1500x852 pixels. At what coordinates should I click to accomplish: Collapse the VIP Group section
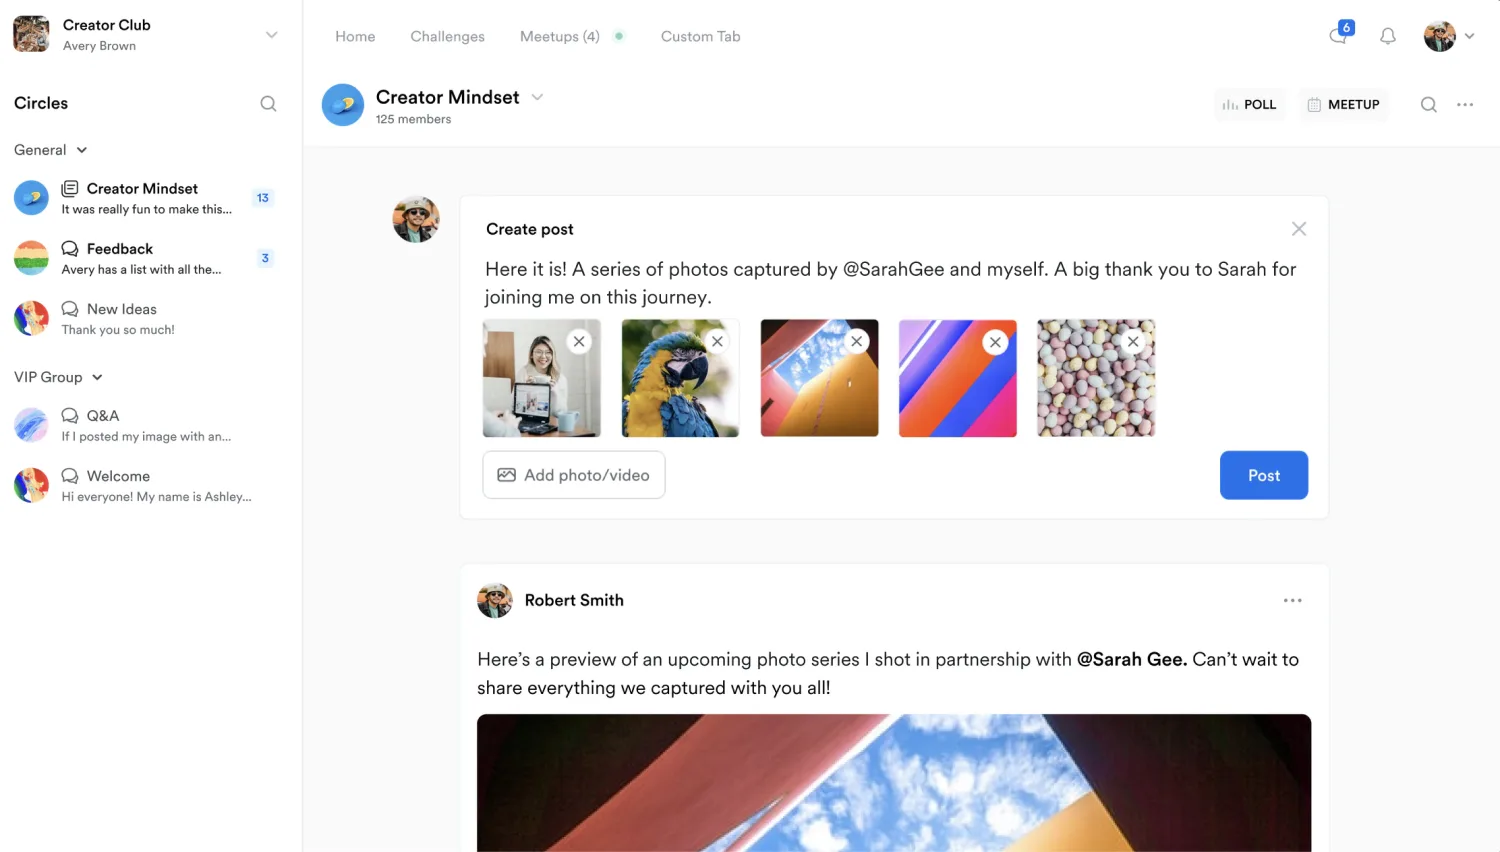tap(97, 377)
